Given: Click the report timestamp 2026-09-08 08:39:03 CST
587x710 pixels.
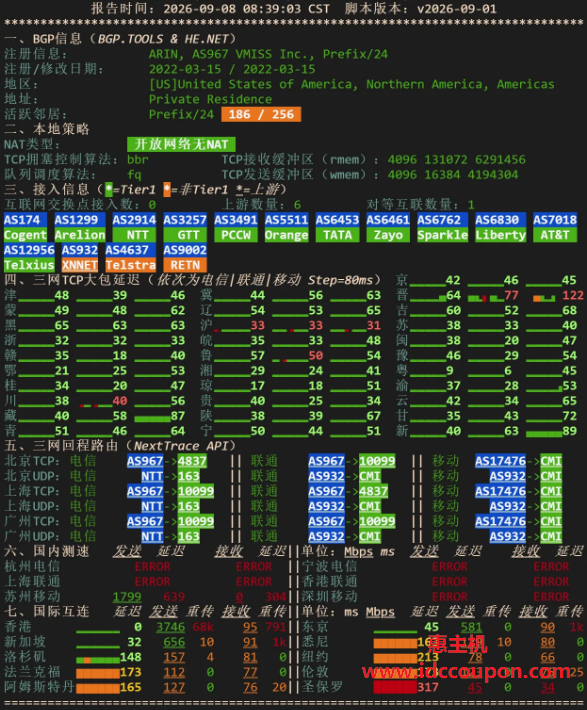Looking at the screenshot, I should 246,9.
